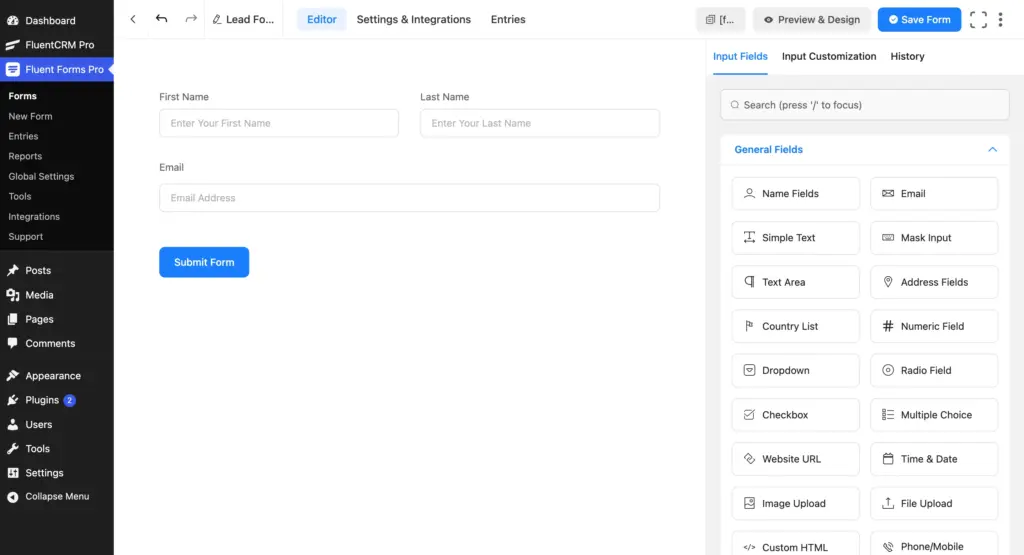The width and height of the screenshot is (1024, 555).
Task: Collapse the General Fields section
Action: click(x=992, y=150)
